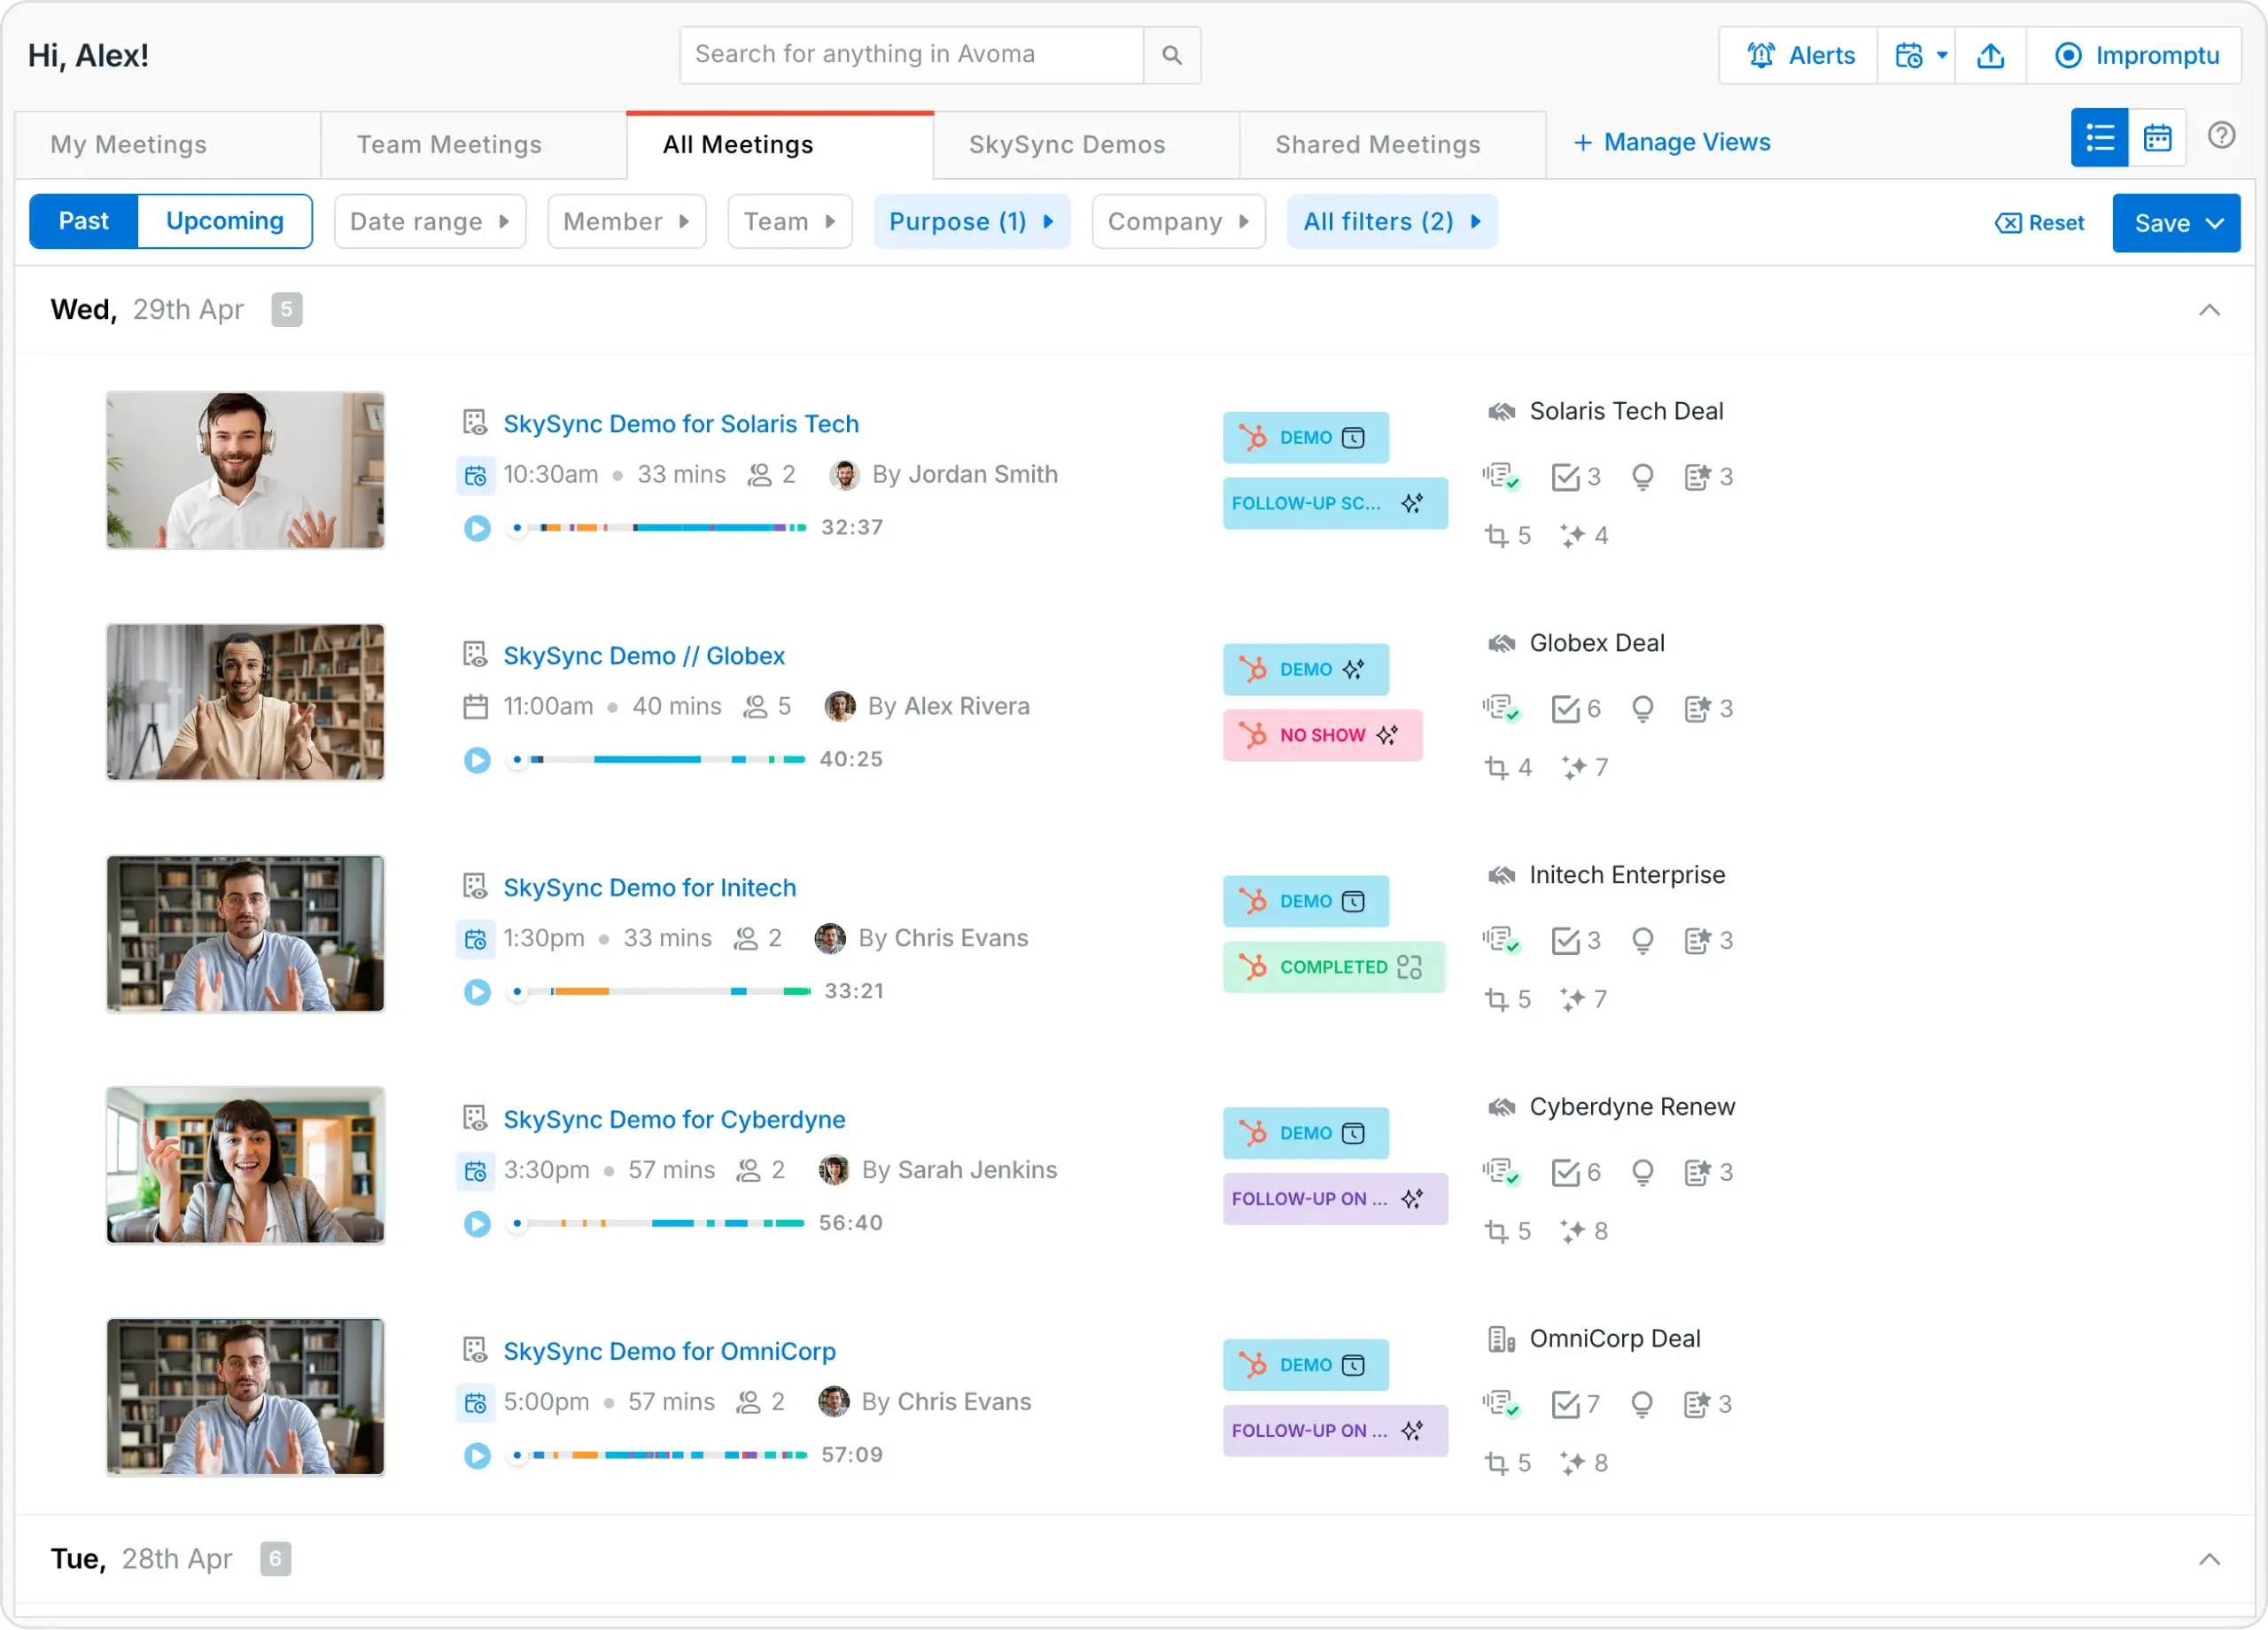Collapse the Tue 28th Apr section
This screenshot has width=2268, height=1630.
pos(2209,1560)
